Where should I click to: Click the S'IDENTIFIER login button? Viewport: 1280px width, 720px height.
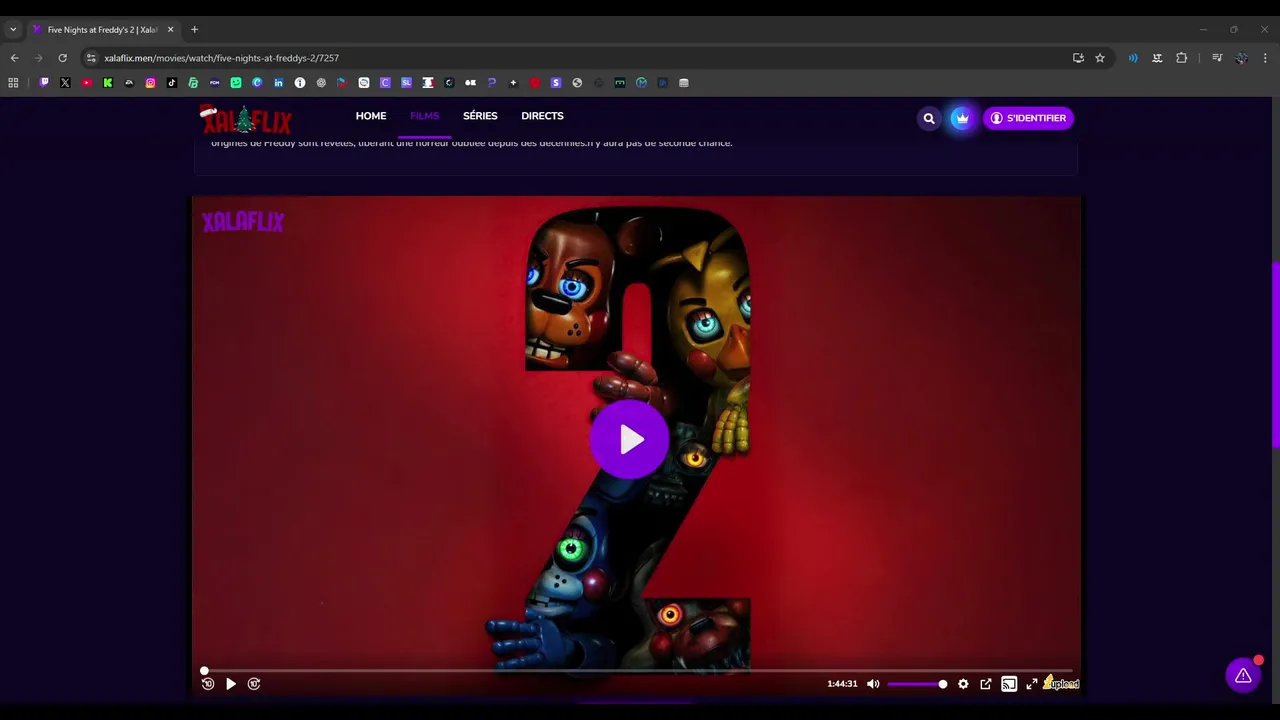pyautogui.click(x=1028, y=118)
